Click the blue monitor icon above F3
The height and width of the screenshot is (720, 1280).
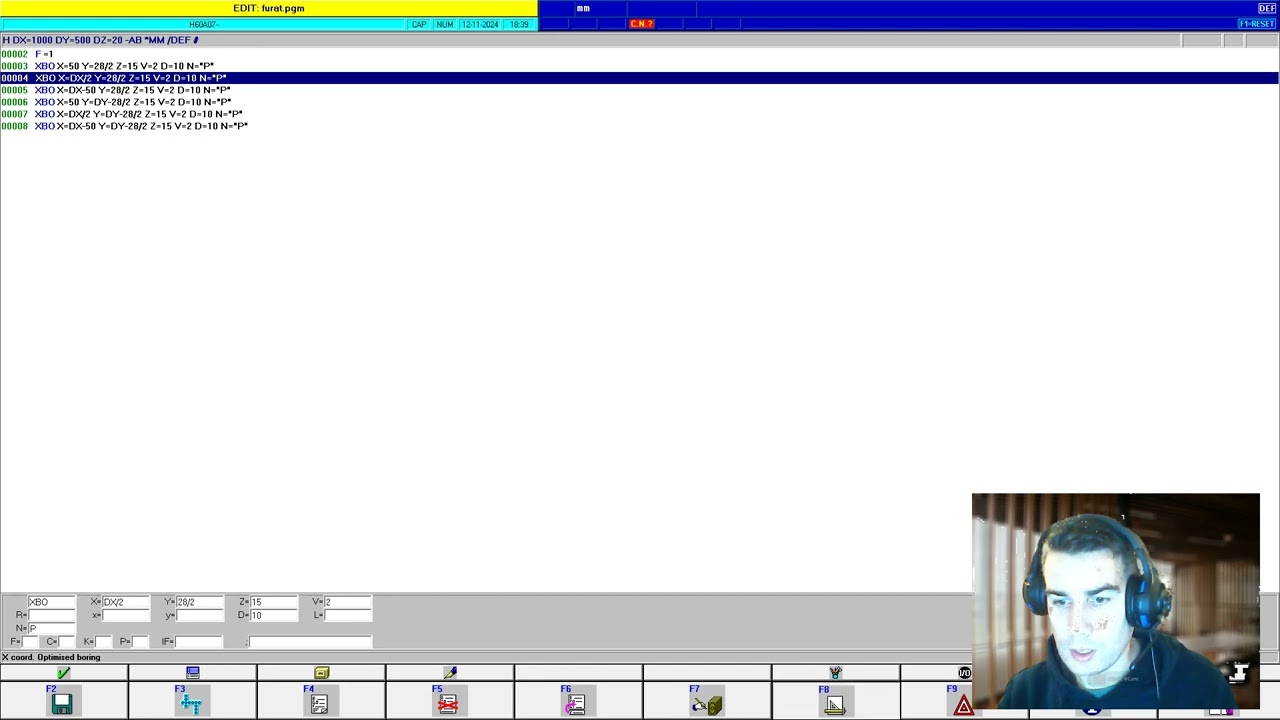point(193,673)
